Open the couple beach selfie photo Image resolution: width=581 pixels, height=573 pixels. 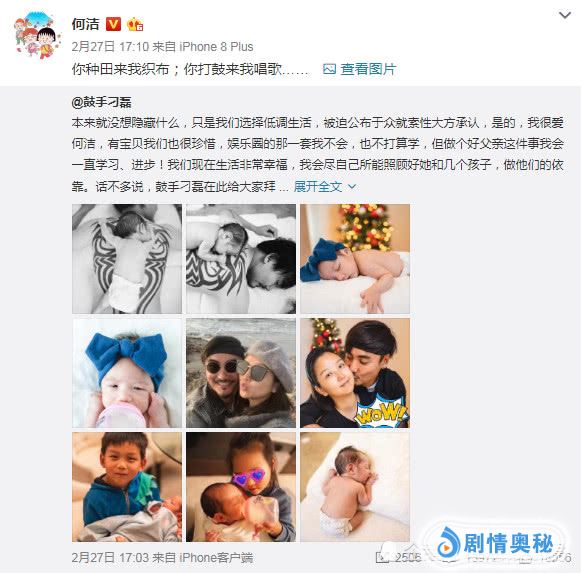click(x=241, y=373)
